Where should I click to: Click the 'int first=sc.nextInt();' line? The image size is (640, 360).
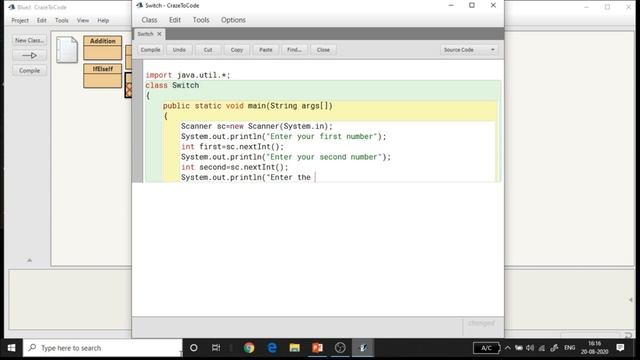[232, 147]
